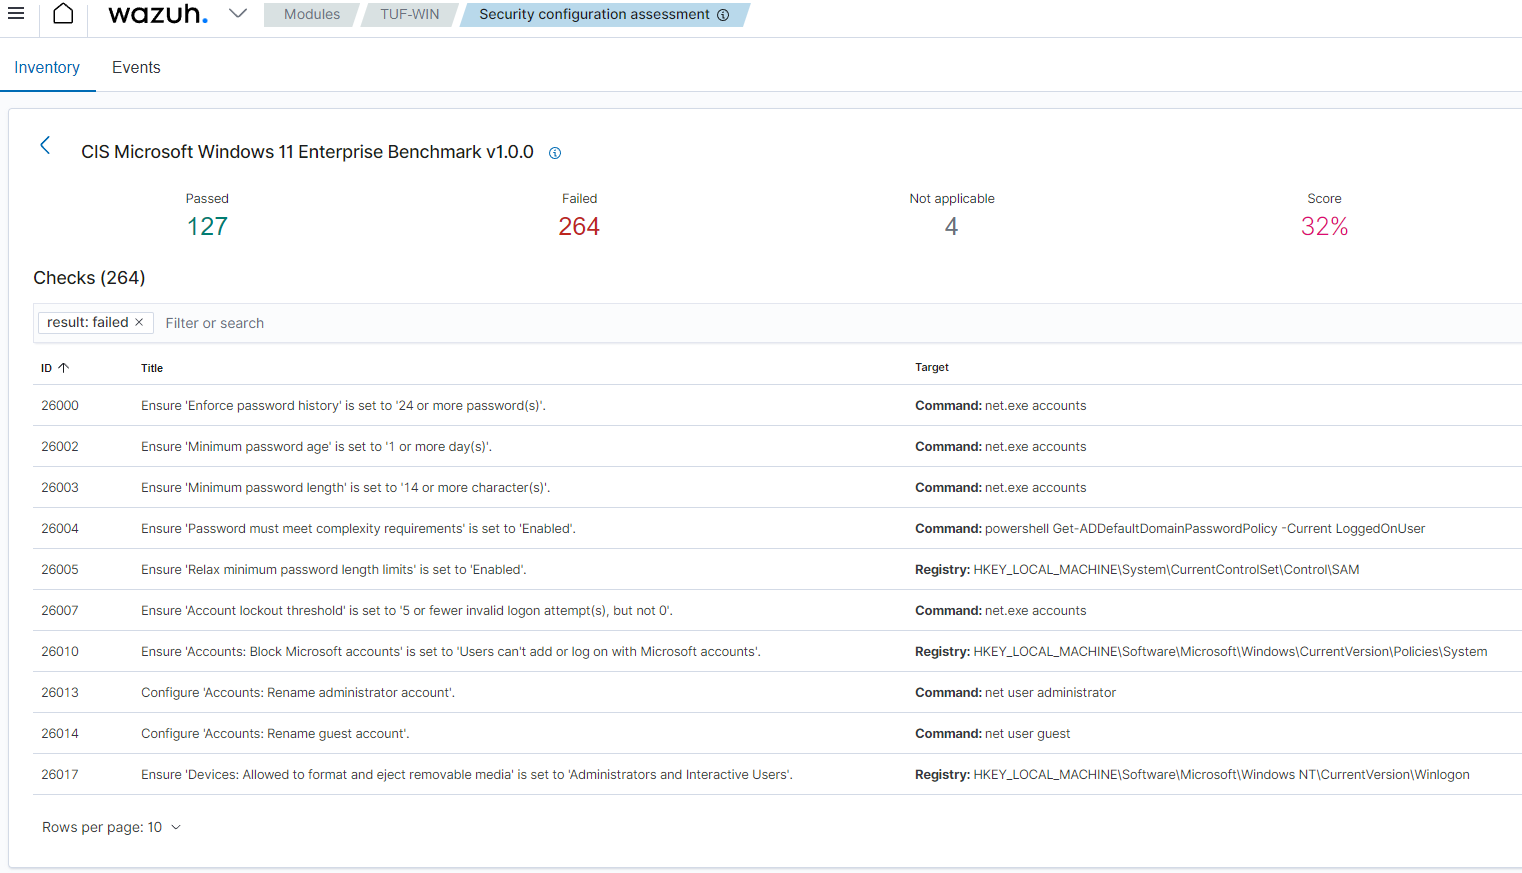Image resolution: width=1522 pixels, height=873 pixels.
Task: Remove the 'result: failed' filter
Action: pos(139,322)
